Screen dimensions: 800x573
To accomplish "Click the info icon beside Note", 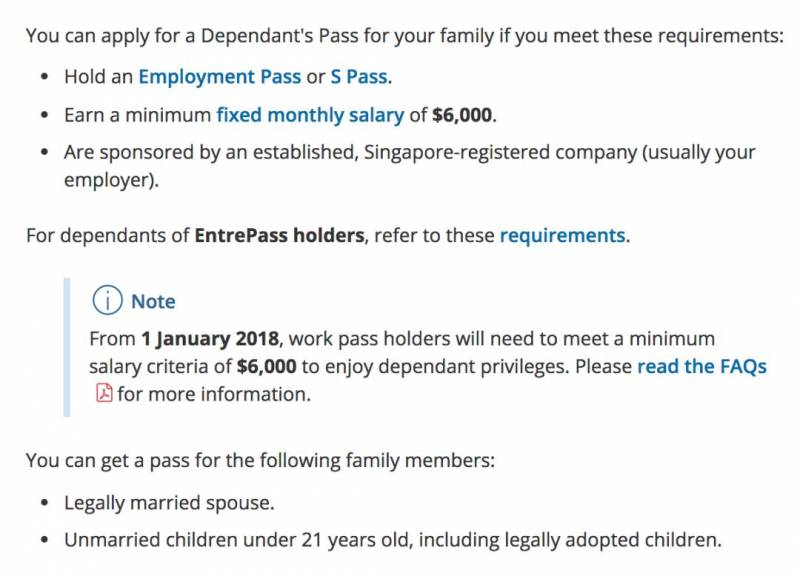I will coord(105,301).
